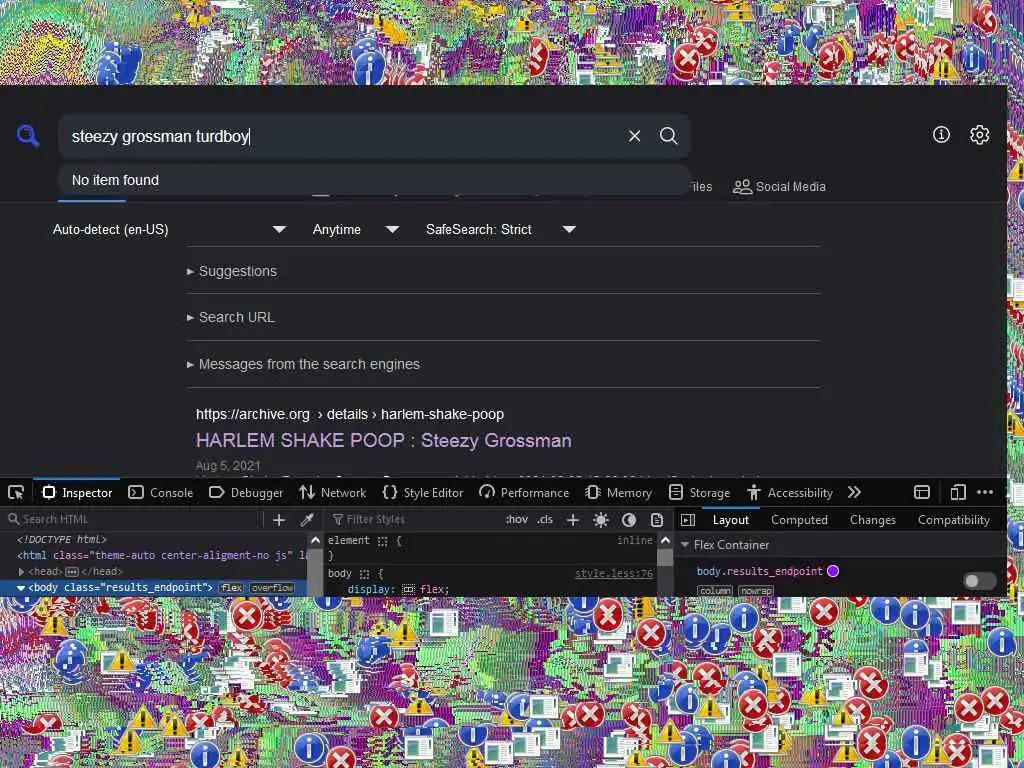Select the Inspector tab

click(77, 492)
